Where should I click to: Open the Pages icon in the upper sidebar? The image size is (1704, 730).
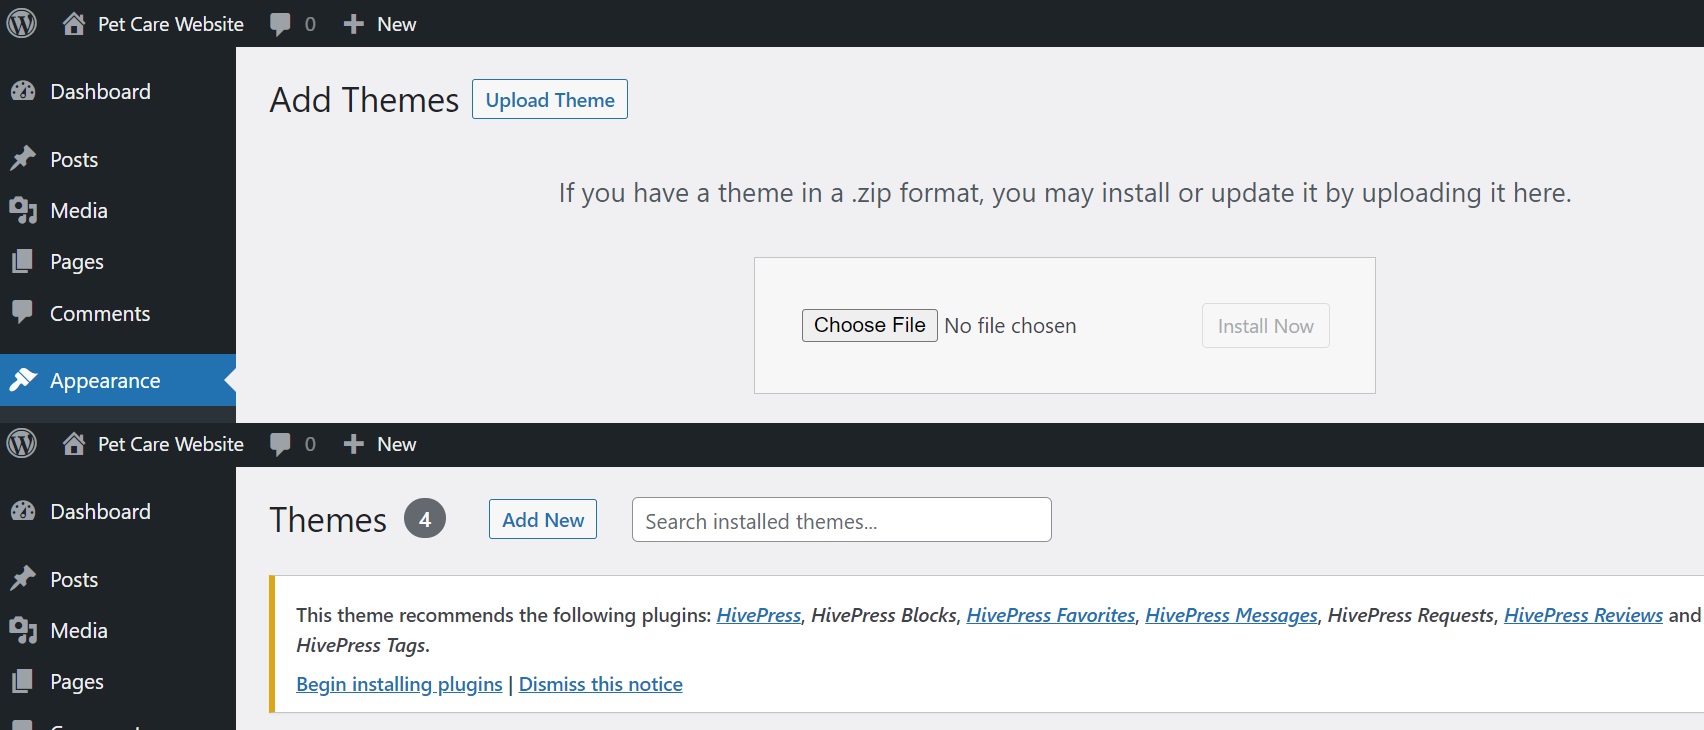point(22,261)
